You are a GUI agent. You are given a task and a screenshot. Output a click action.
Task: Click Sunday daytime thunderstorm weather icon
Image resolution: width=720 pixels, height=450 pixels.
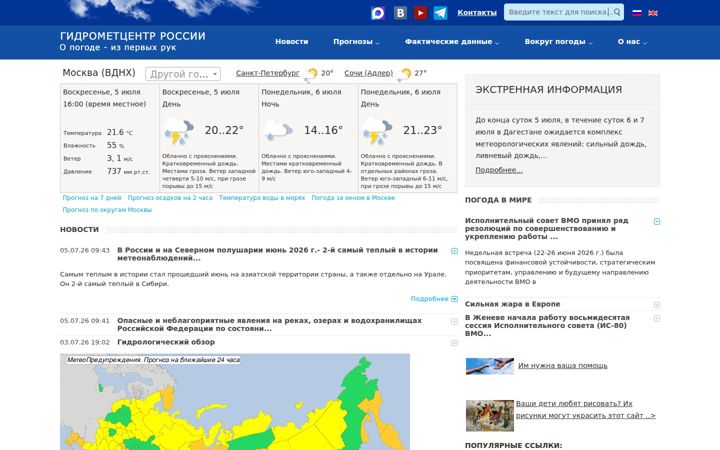pos(179,131)
